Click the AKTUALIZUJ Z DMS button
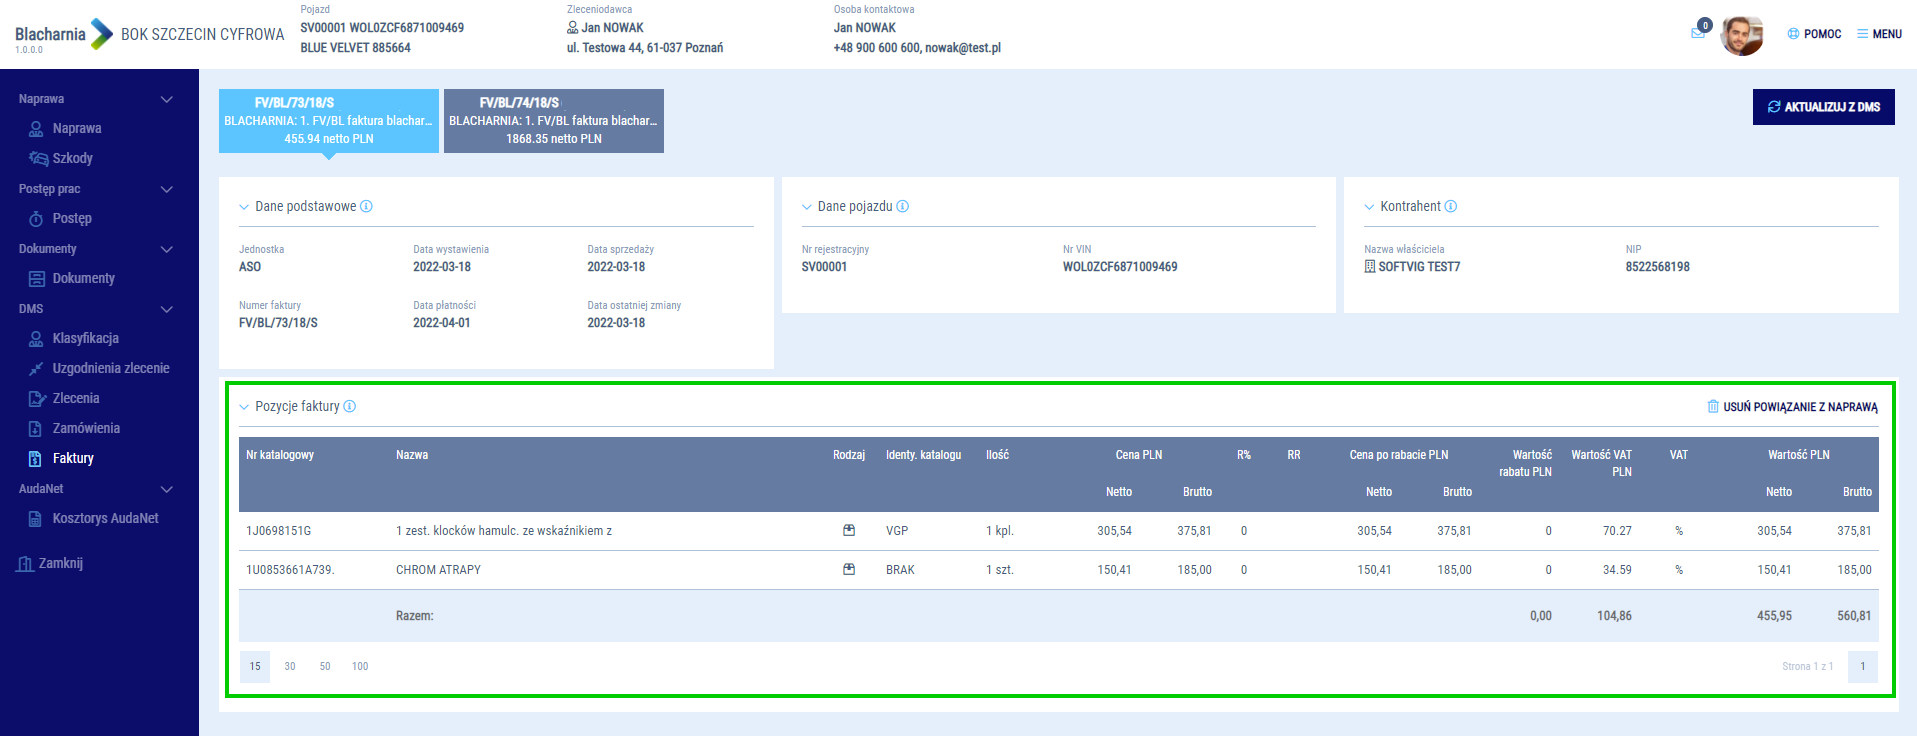Viewport: 1917px width, 736px height. 1823,107
